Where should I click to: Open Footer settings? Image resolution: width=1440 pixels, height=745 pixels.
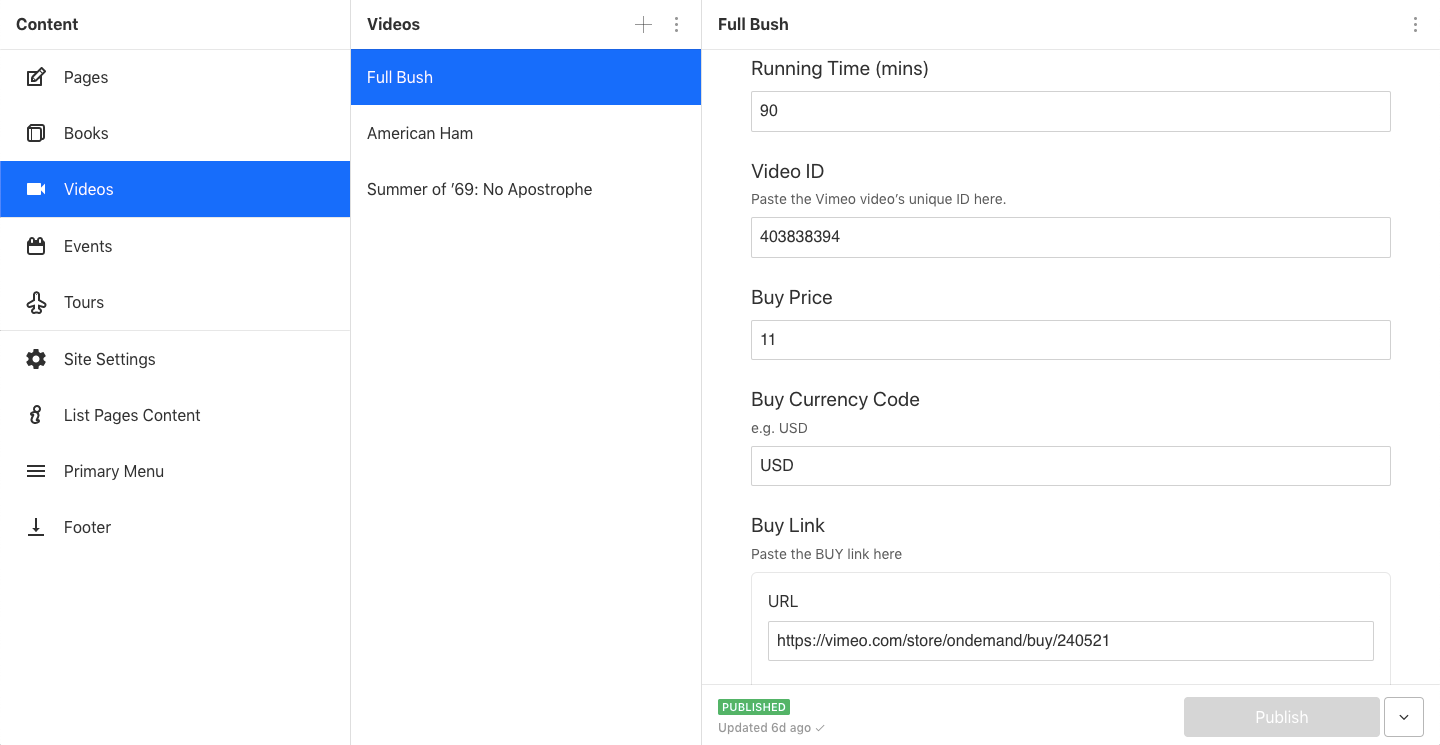[x=175, y=527]
